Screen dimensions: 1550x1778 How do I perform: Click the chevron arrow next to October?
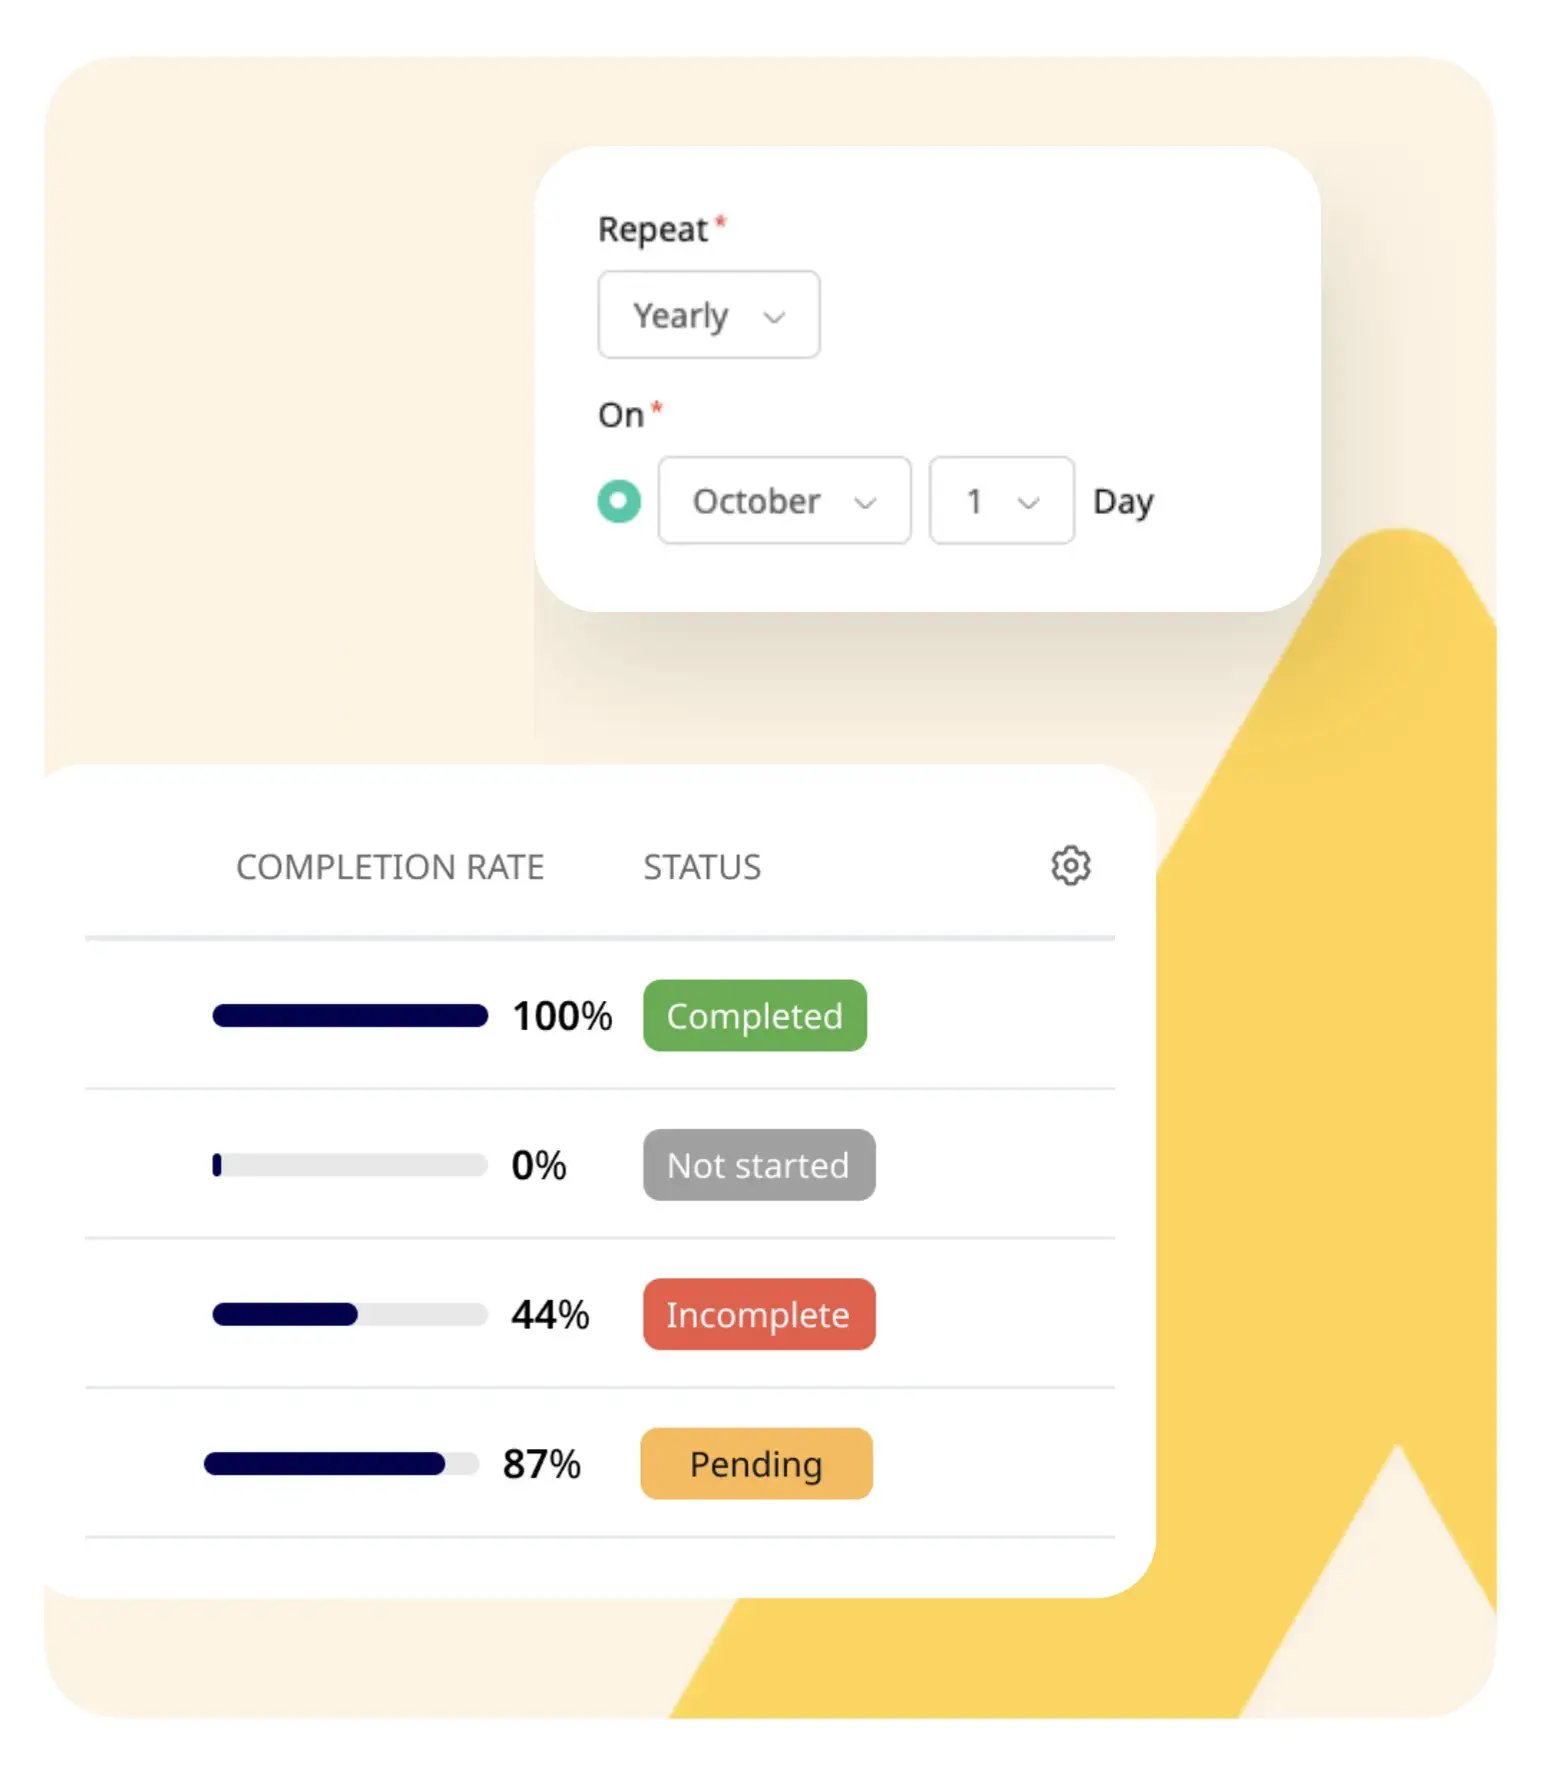pos(865,503)
